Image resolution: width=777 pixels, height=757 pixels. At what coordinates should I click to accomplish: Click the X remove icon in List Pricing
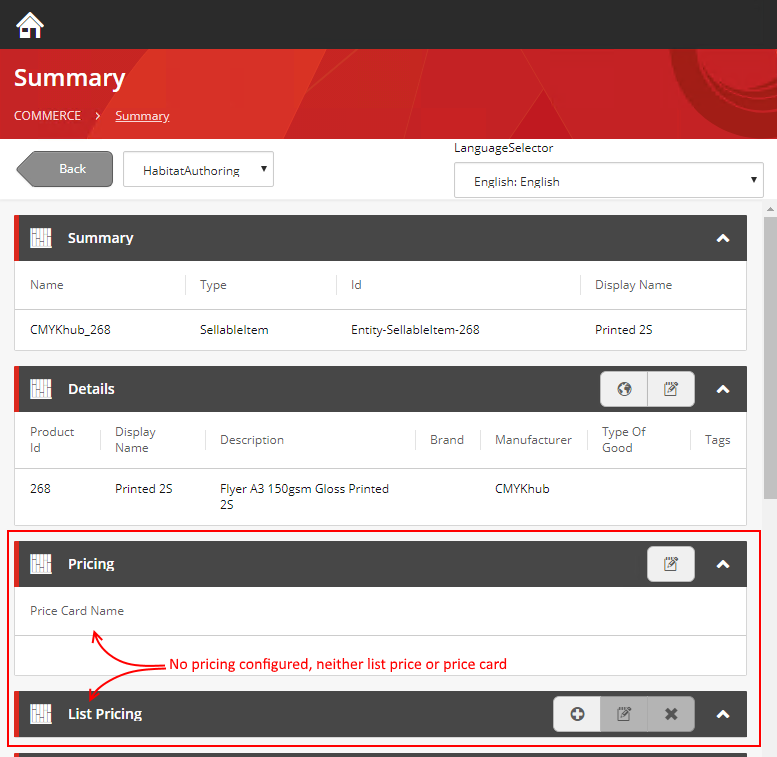point(671,714)
